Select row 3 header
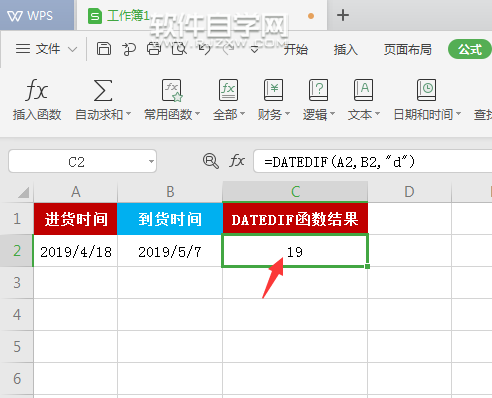This screenshot has height=398, width=492. click(17, 283)
